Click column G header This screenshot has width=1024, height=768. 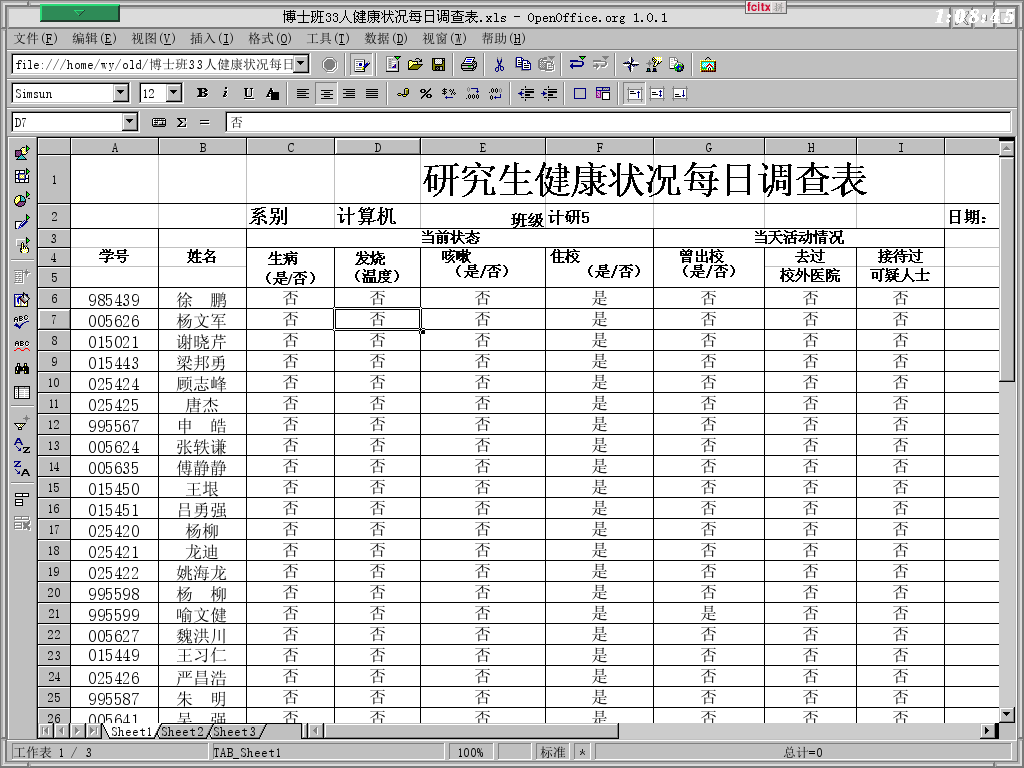tap(708, 147)
